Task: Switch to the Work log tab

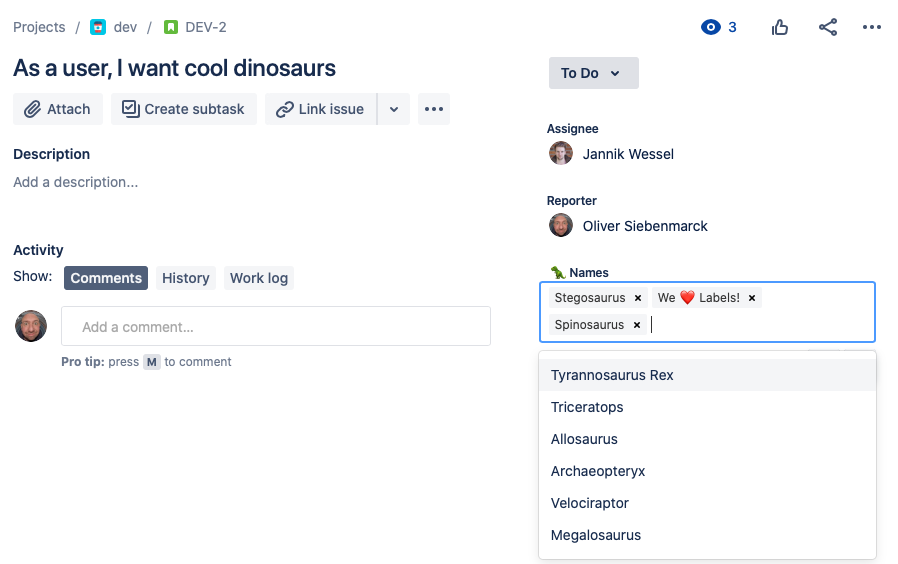Action: [x=259, y=278]
